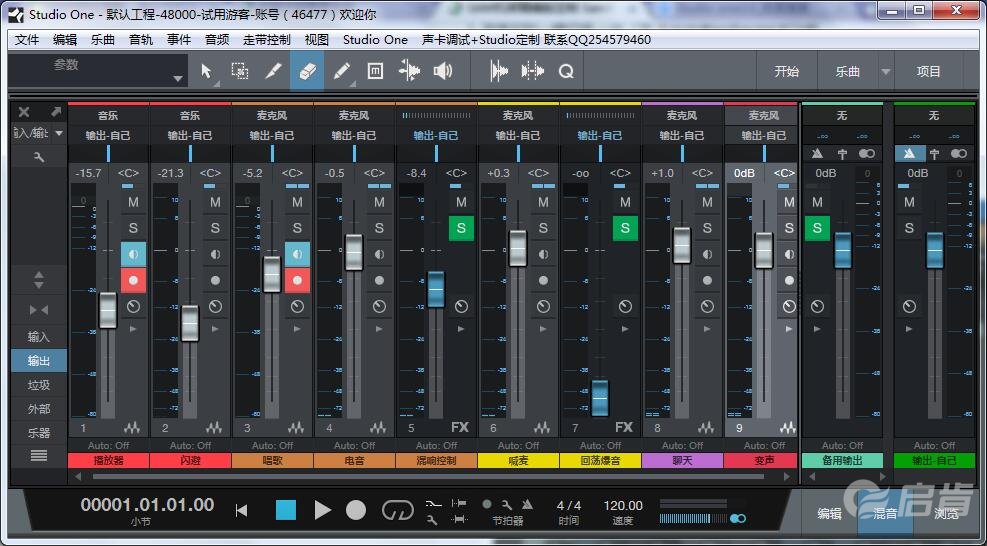Image resolution: width=987 pixels, height=546 pixels.
Task: Toggle the green Solo on 备用输出 channel
Action: point(817,228)
